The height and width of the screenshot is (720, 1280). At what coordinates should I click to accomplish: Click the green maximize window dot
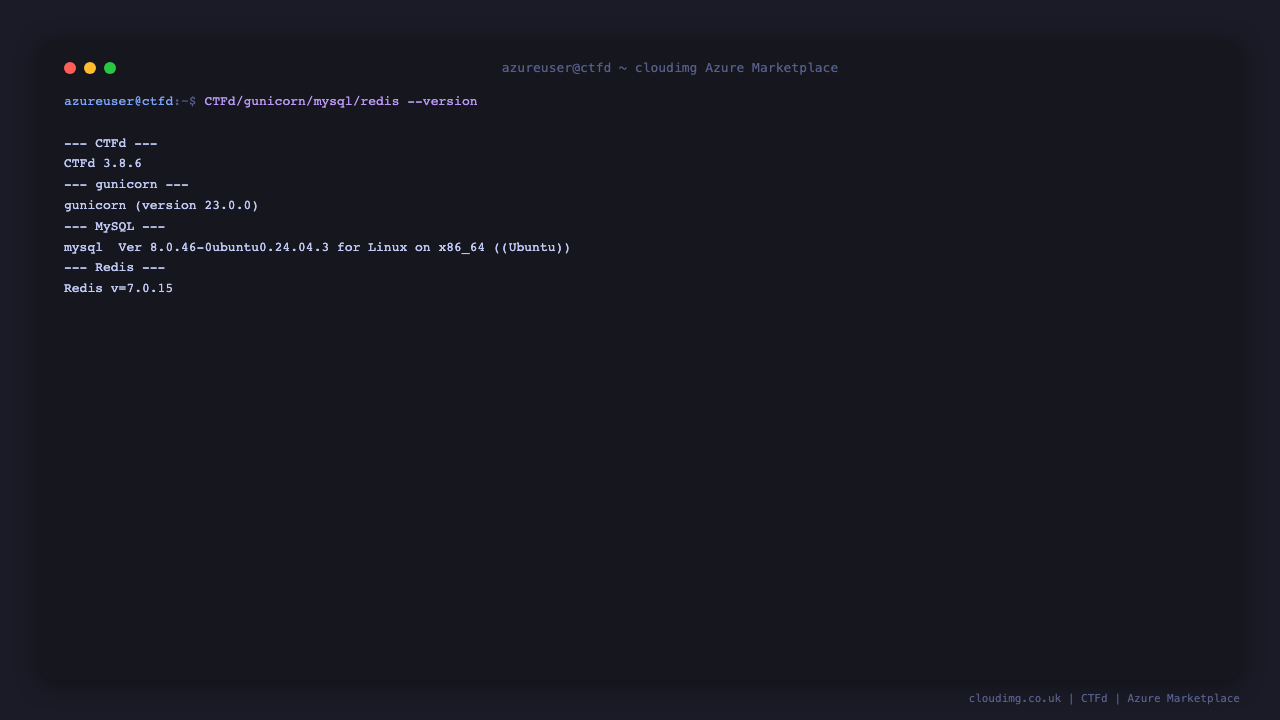110,68
